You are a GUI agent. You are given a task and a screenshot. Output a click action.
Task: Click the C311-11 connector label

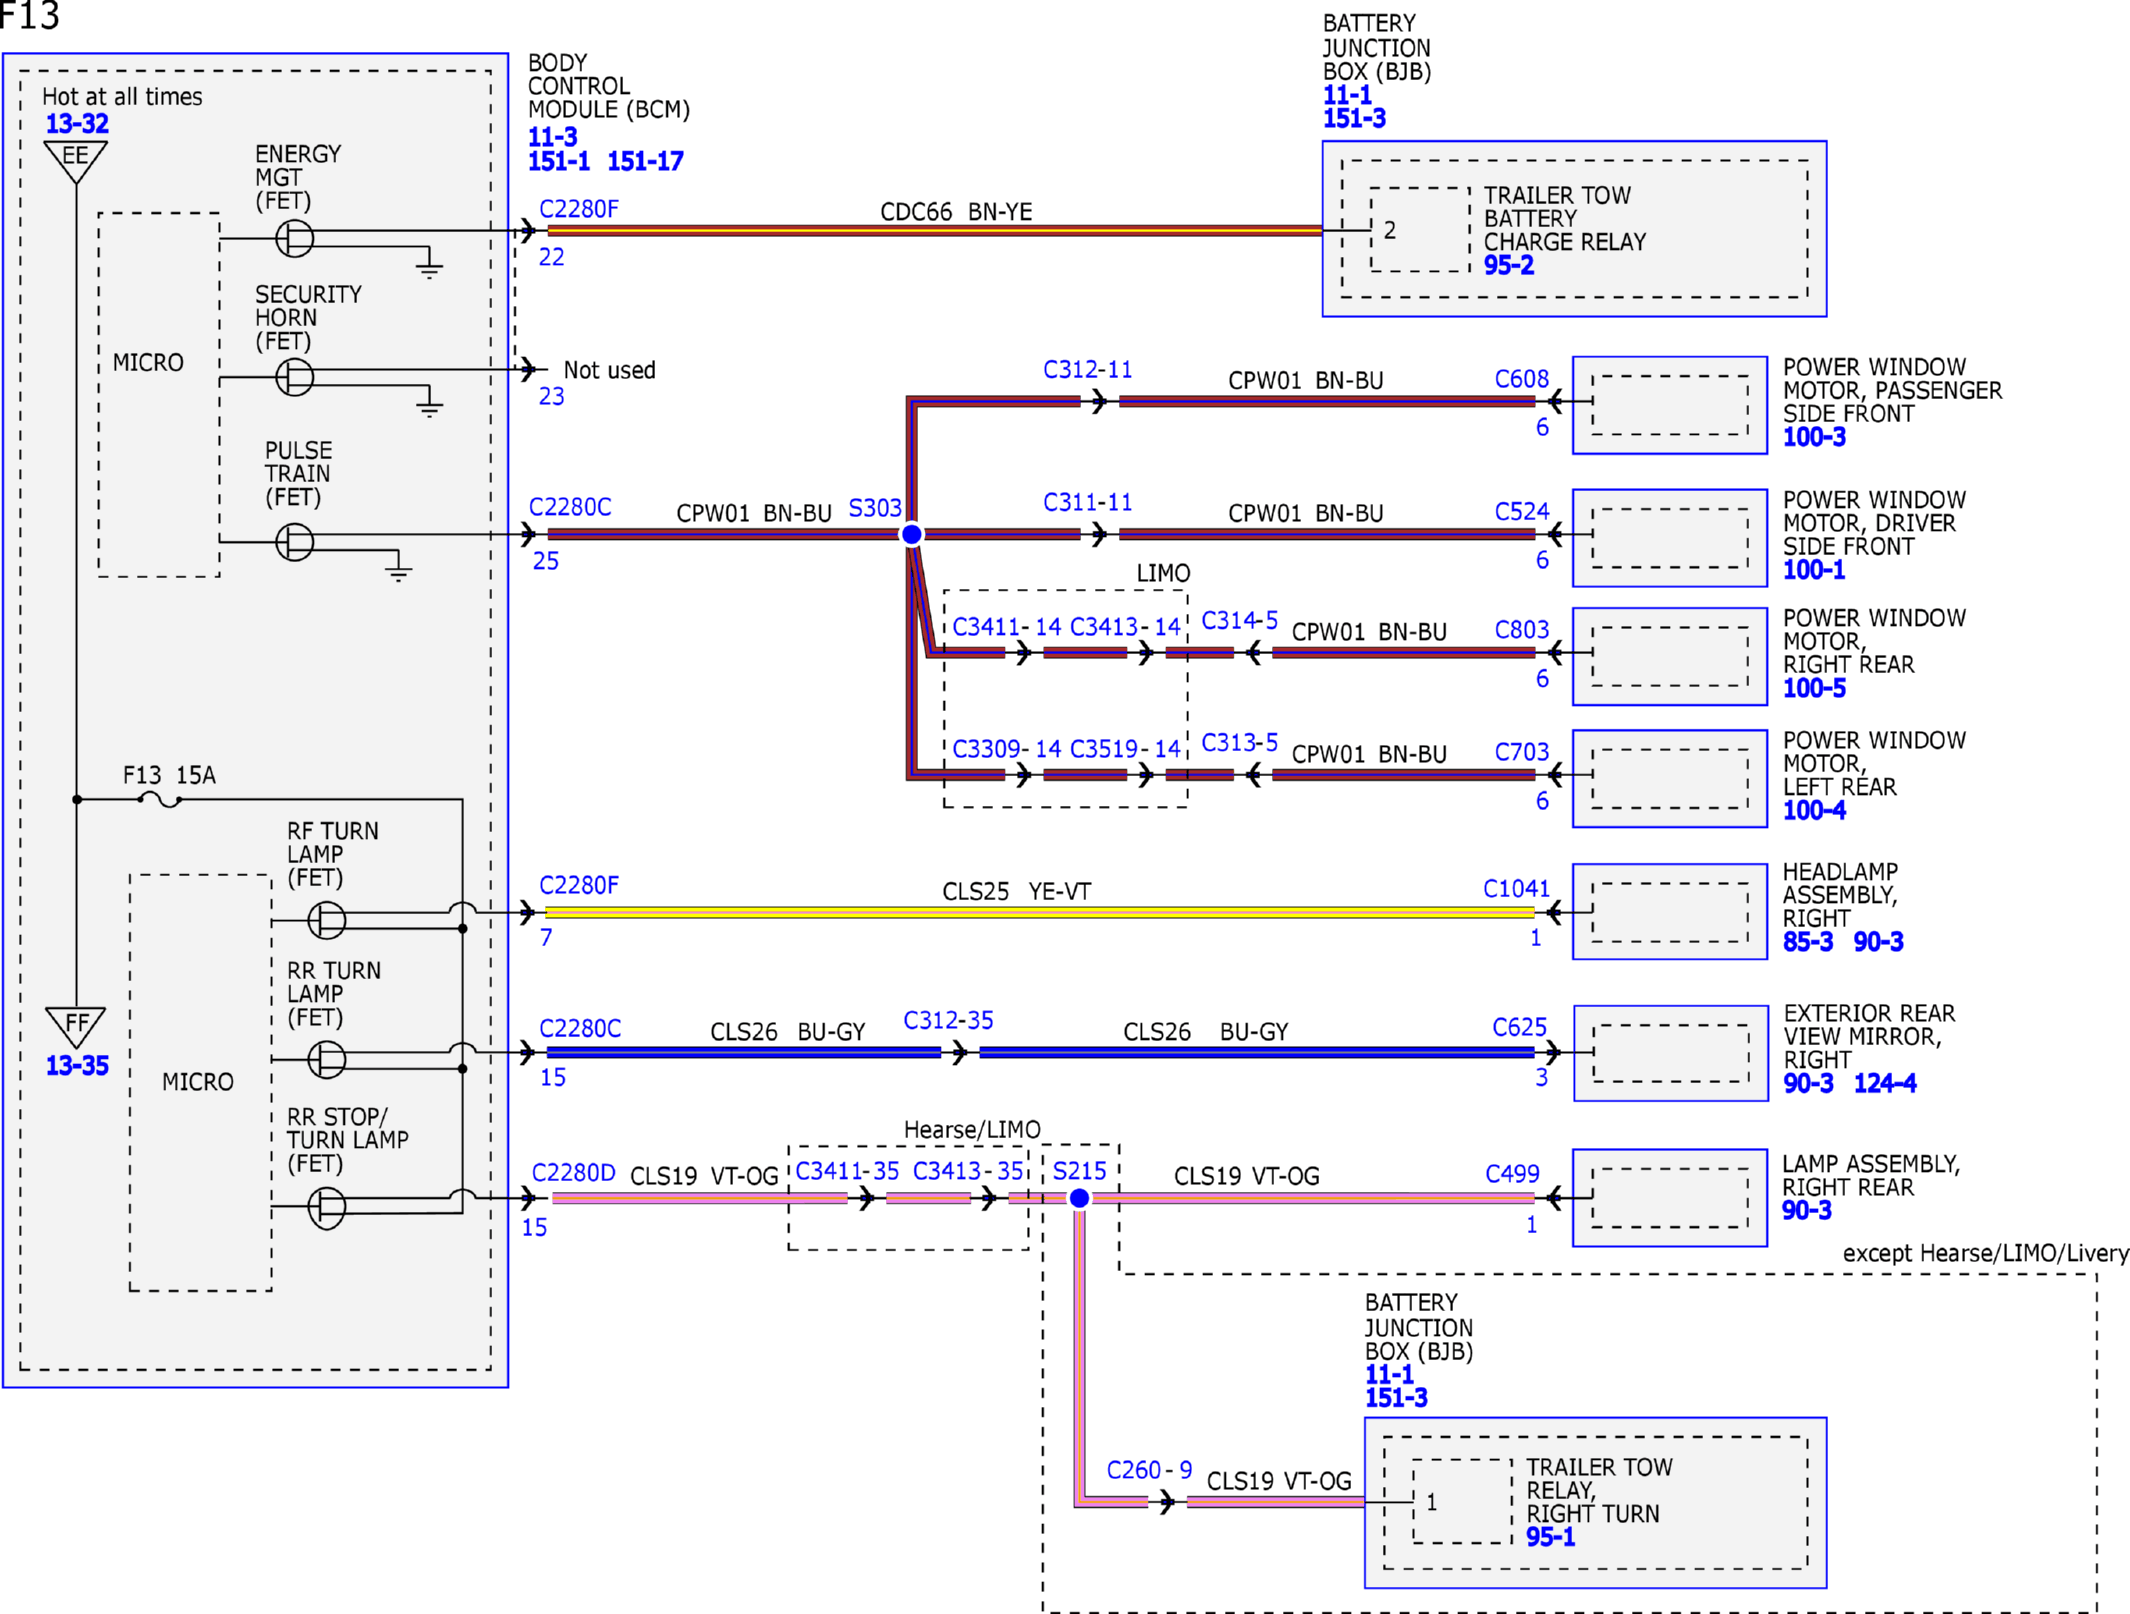click(x=1088, y=502)
